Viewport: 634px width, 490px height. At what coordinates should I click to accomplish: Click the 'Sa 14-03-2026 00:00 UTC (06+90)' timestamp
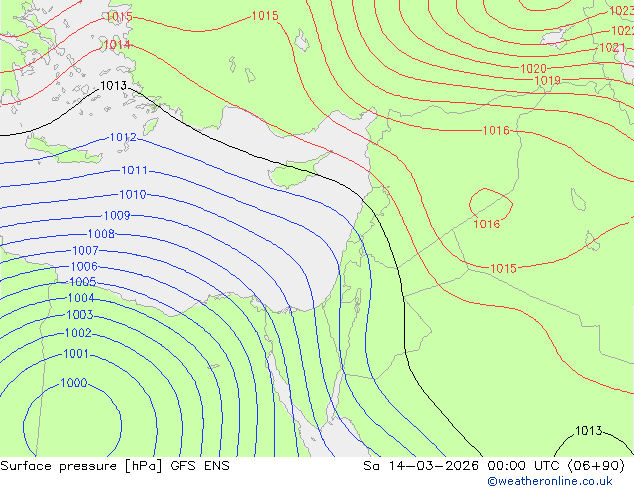tap(494, 466)
